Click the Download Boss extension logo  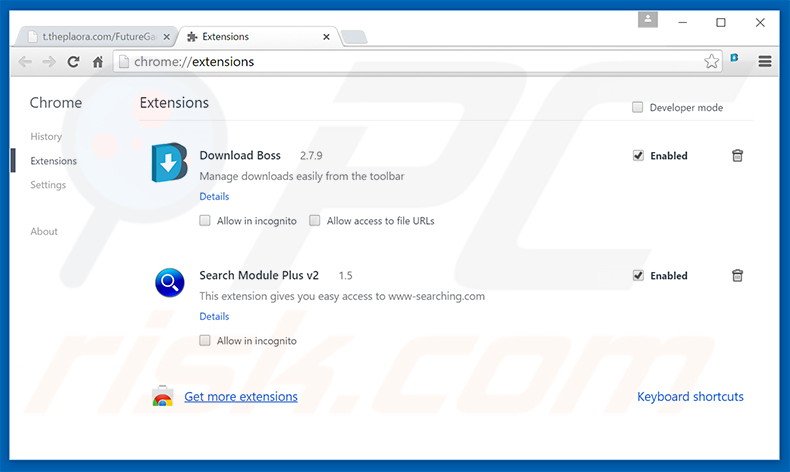170,162
